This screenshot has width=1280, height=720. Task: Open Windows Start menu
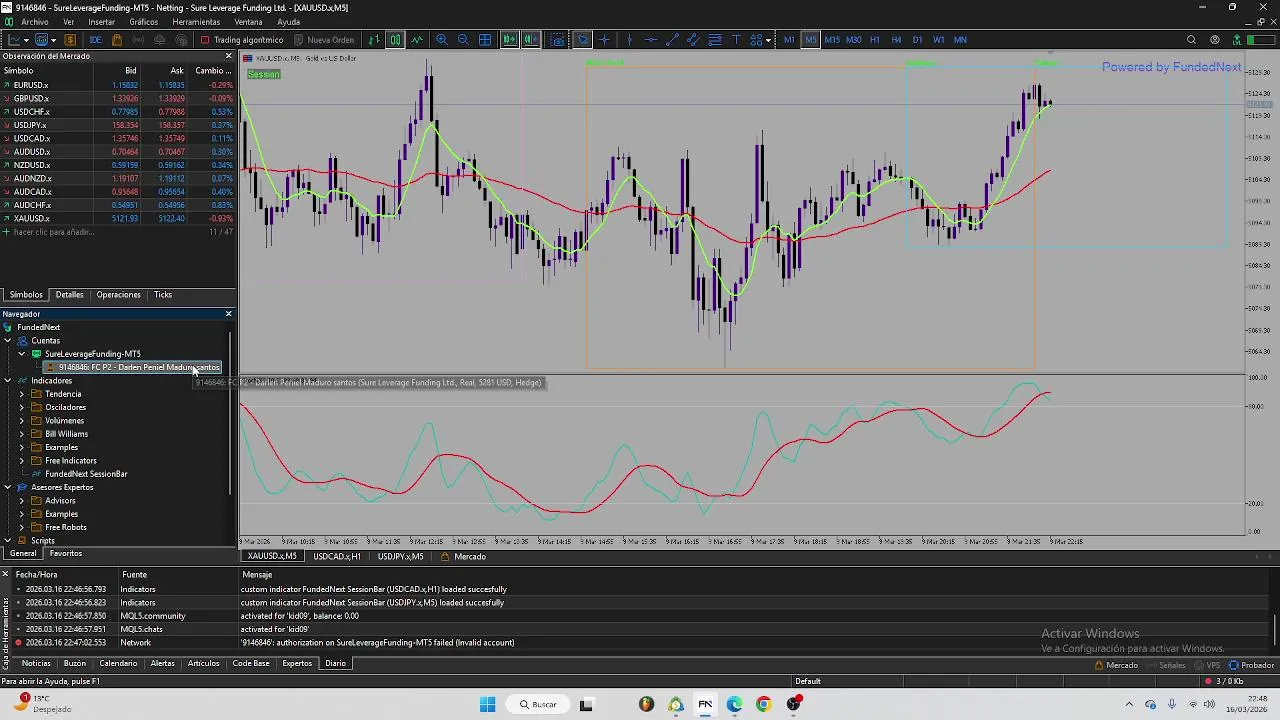pos(487,704)
